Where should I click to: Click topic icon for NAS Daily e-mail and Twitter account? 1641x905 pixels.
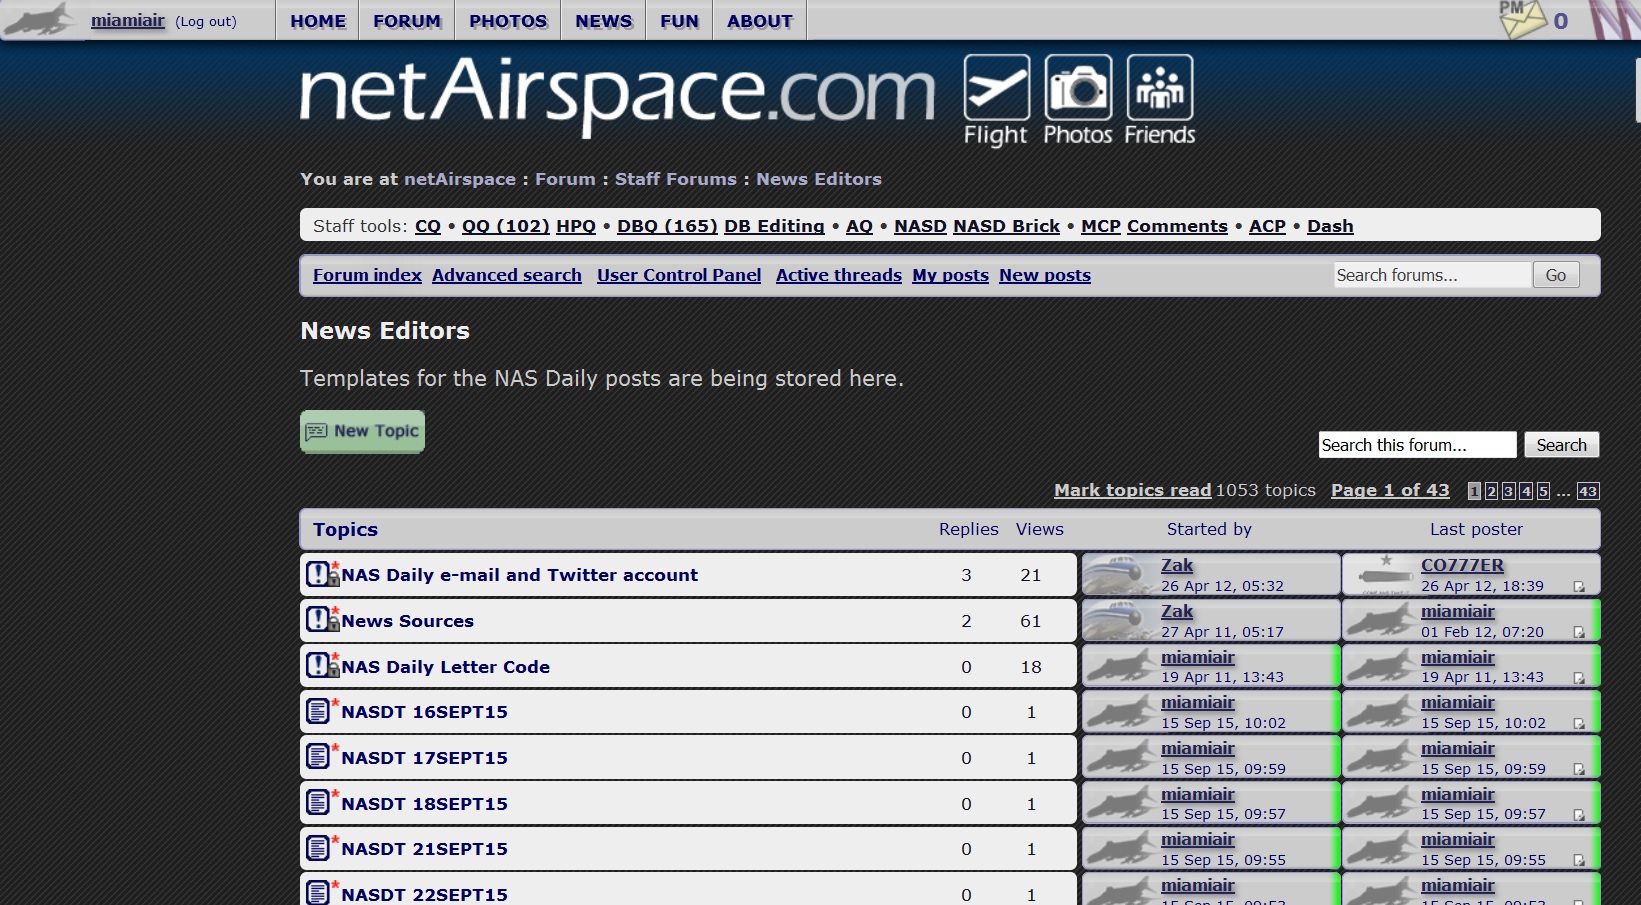click(x=322, y=574)
